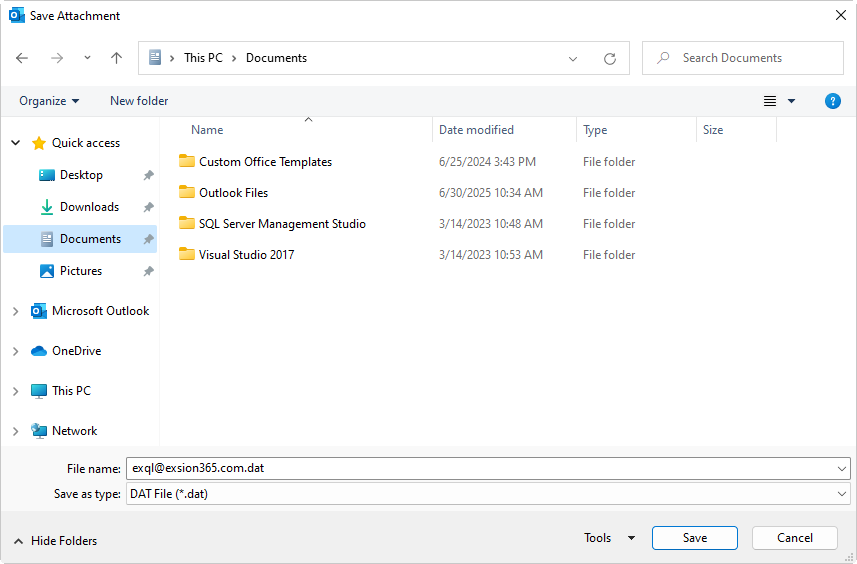Sort by the Type column header
Viewport: 857px width, 564px height.
point(595,130)
